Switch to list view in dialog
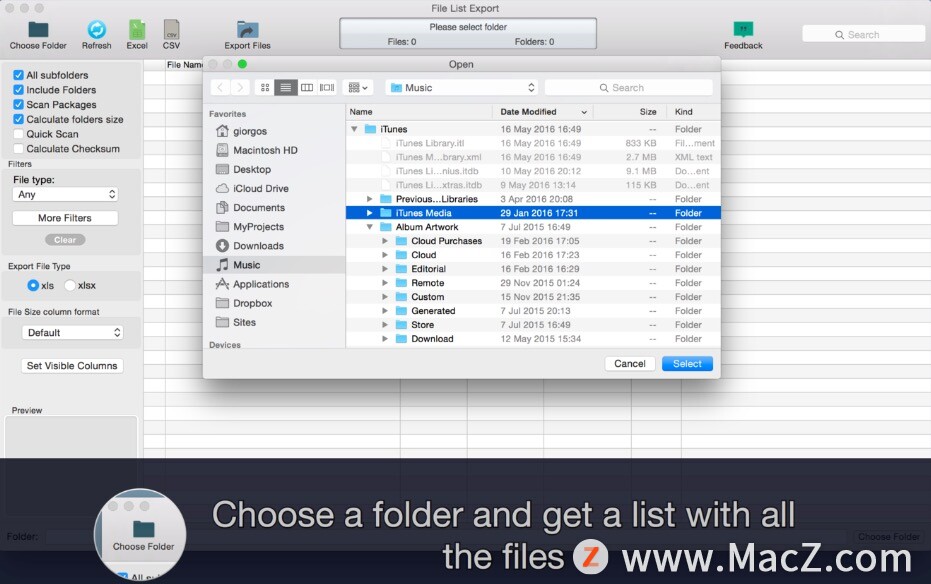 (286, 88)
